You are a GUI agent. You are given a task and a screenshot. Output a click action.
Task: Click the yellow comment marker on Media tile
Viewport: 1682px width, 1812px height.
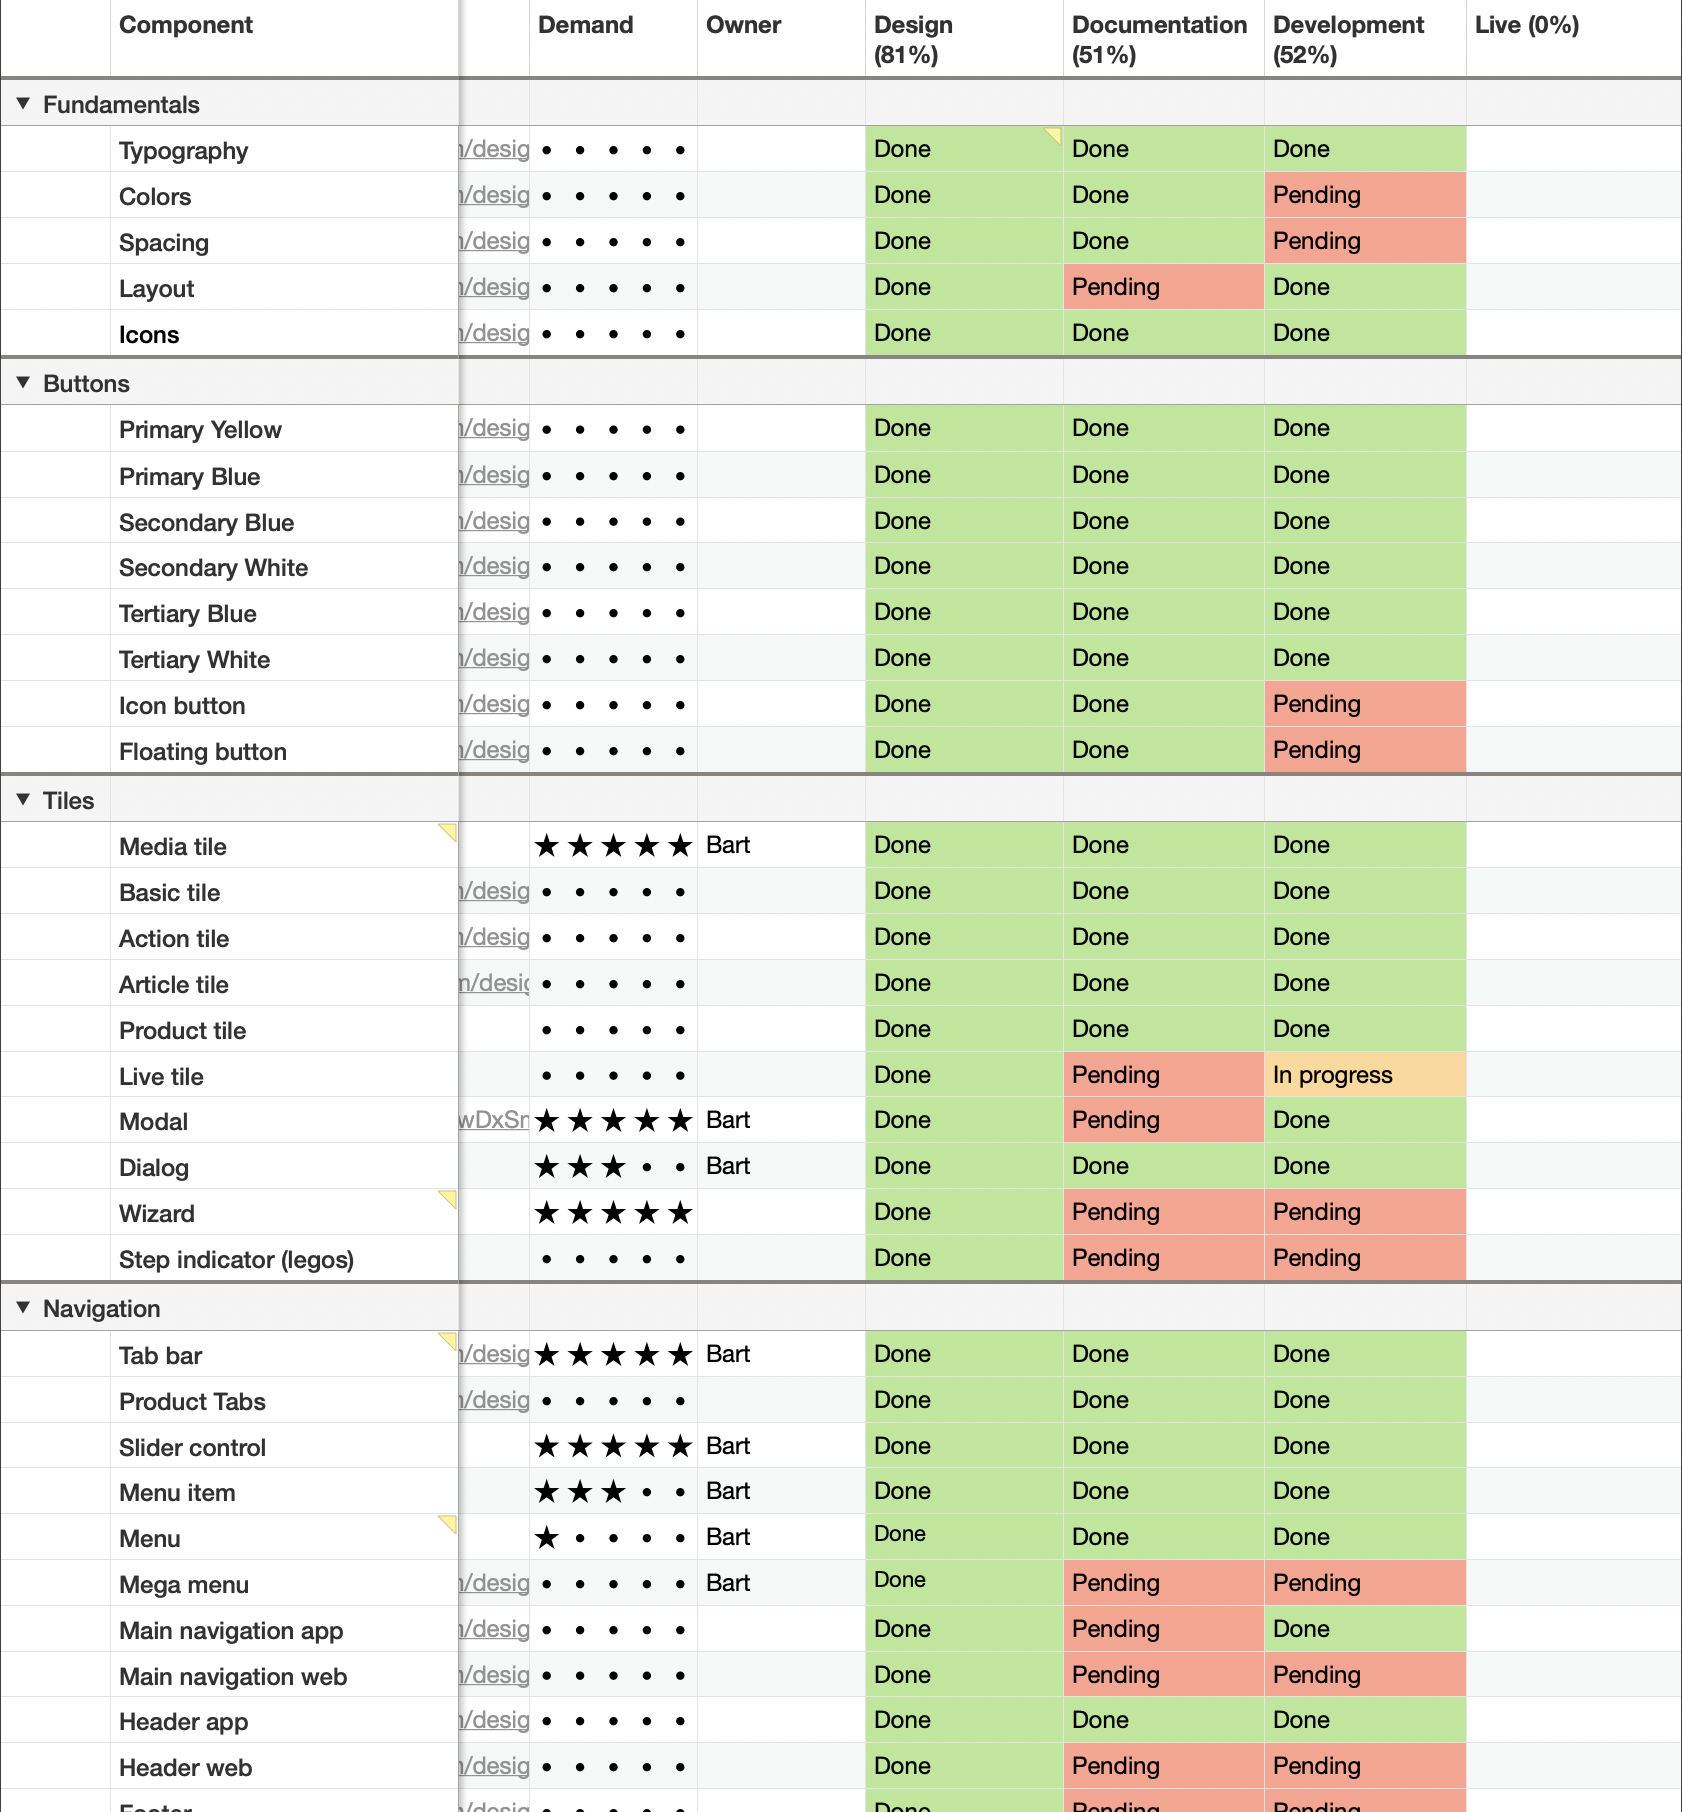coord(449,831)
